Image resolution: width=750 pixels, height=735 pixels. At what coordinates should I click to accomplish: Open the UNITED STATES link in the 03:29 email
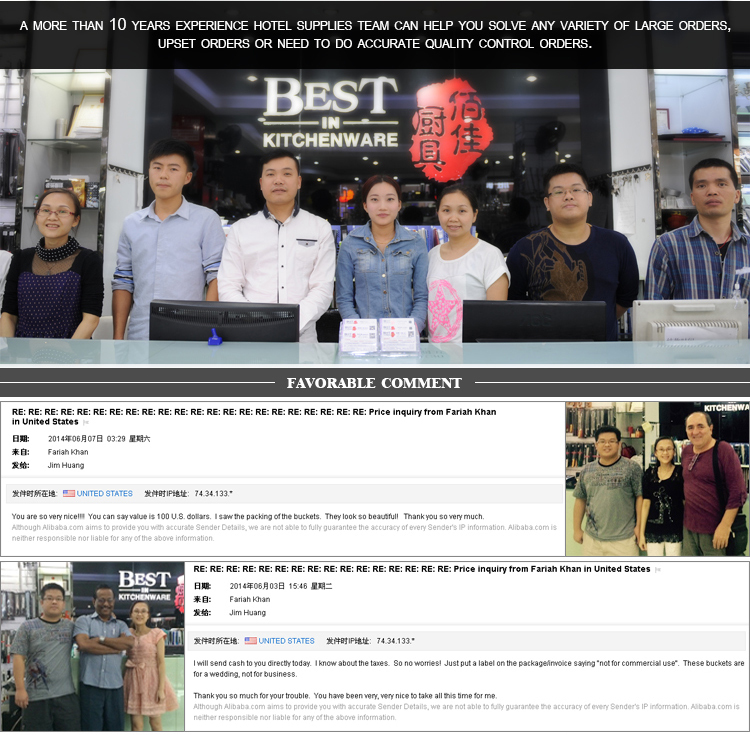(x=104, y=493)
